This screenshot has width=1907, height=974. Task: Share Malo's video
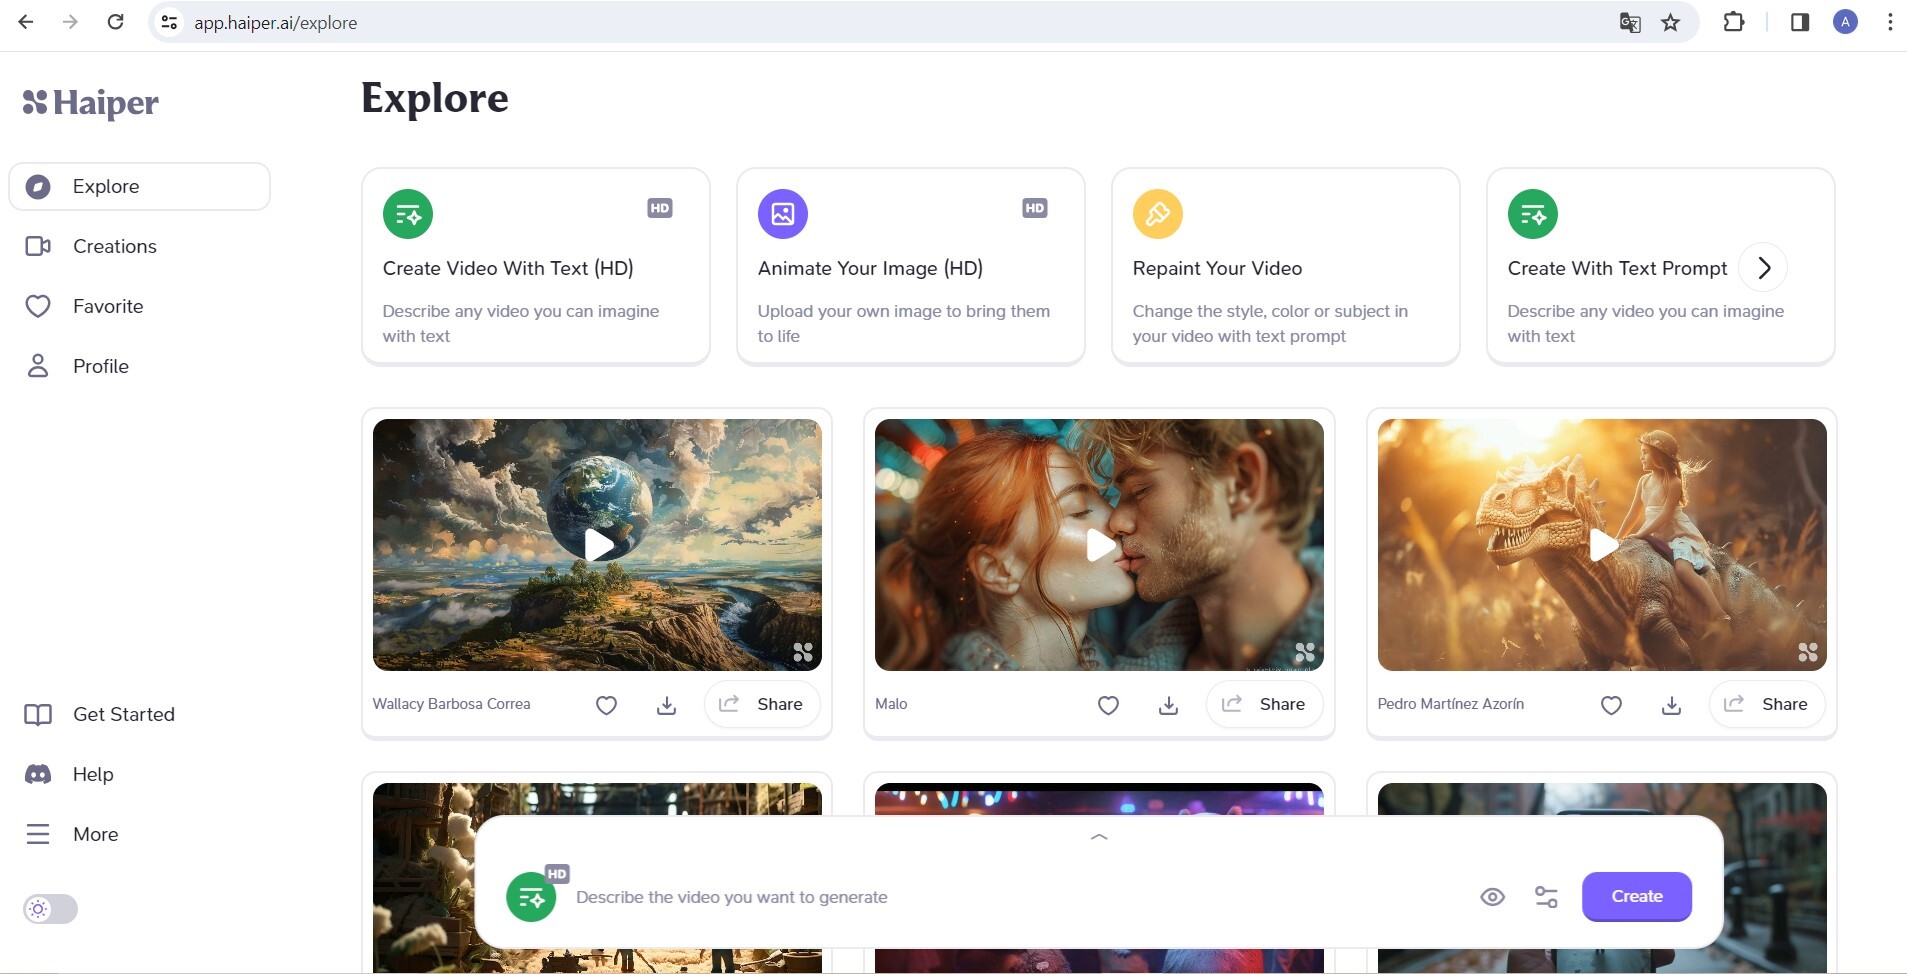[1264, 704]
